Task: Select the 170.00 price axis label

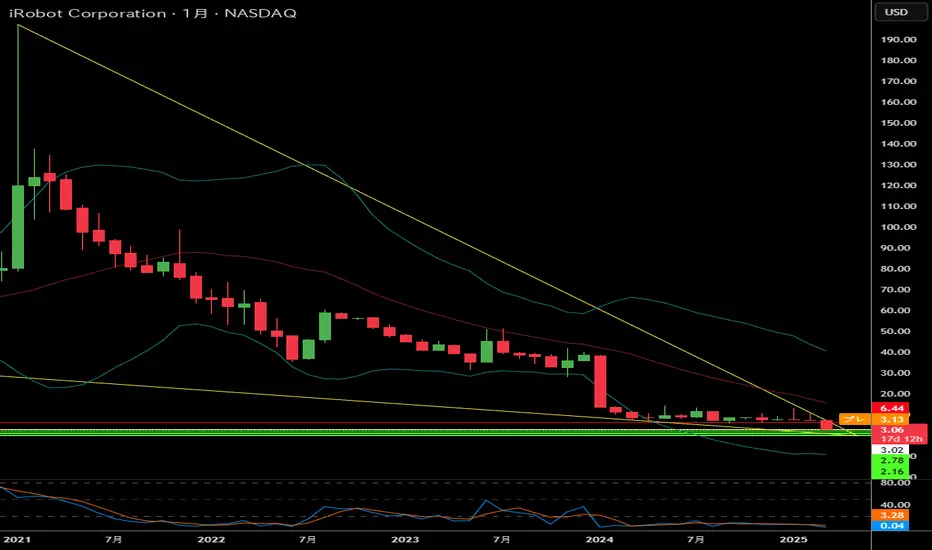Action: click(x=898, y=81)
